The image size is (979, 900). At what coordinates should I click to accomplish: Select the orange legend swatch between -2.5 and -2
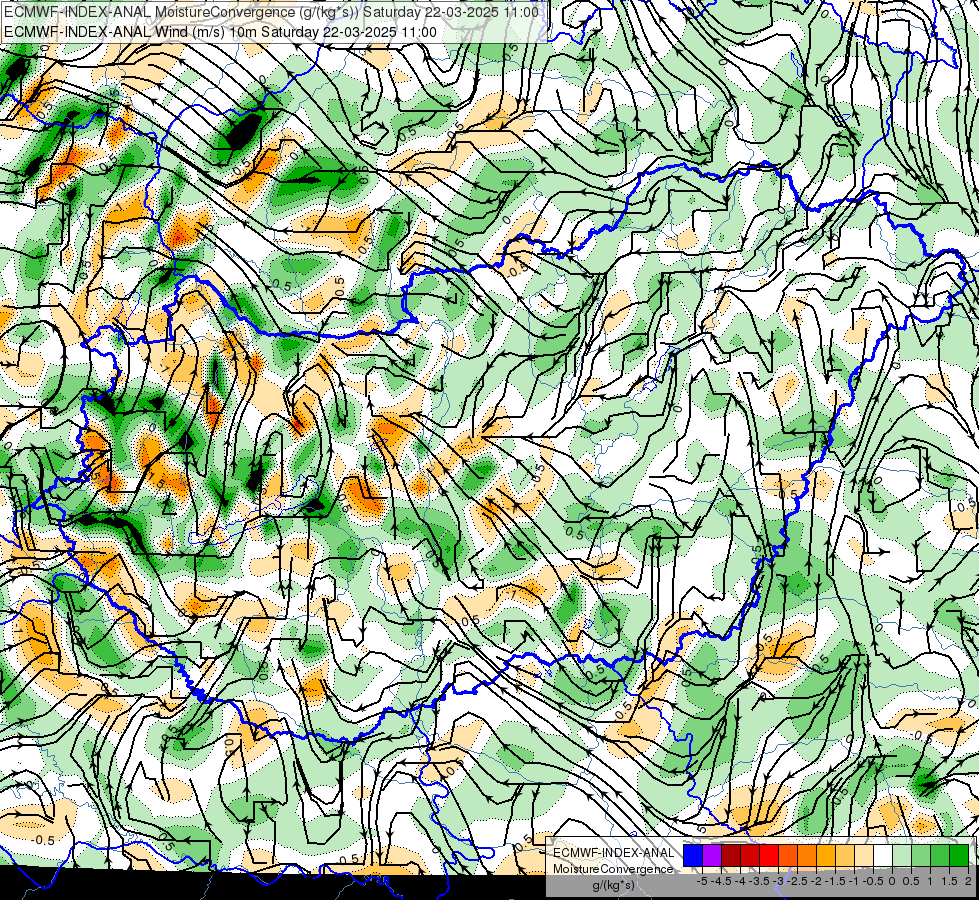[x=807, y=856]
